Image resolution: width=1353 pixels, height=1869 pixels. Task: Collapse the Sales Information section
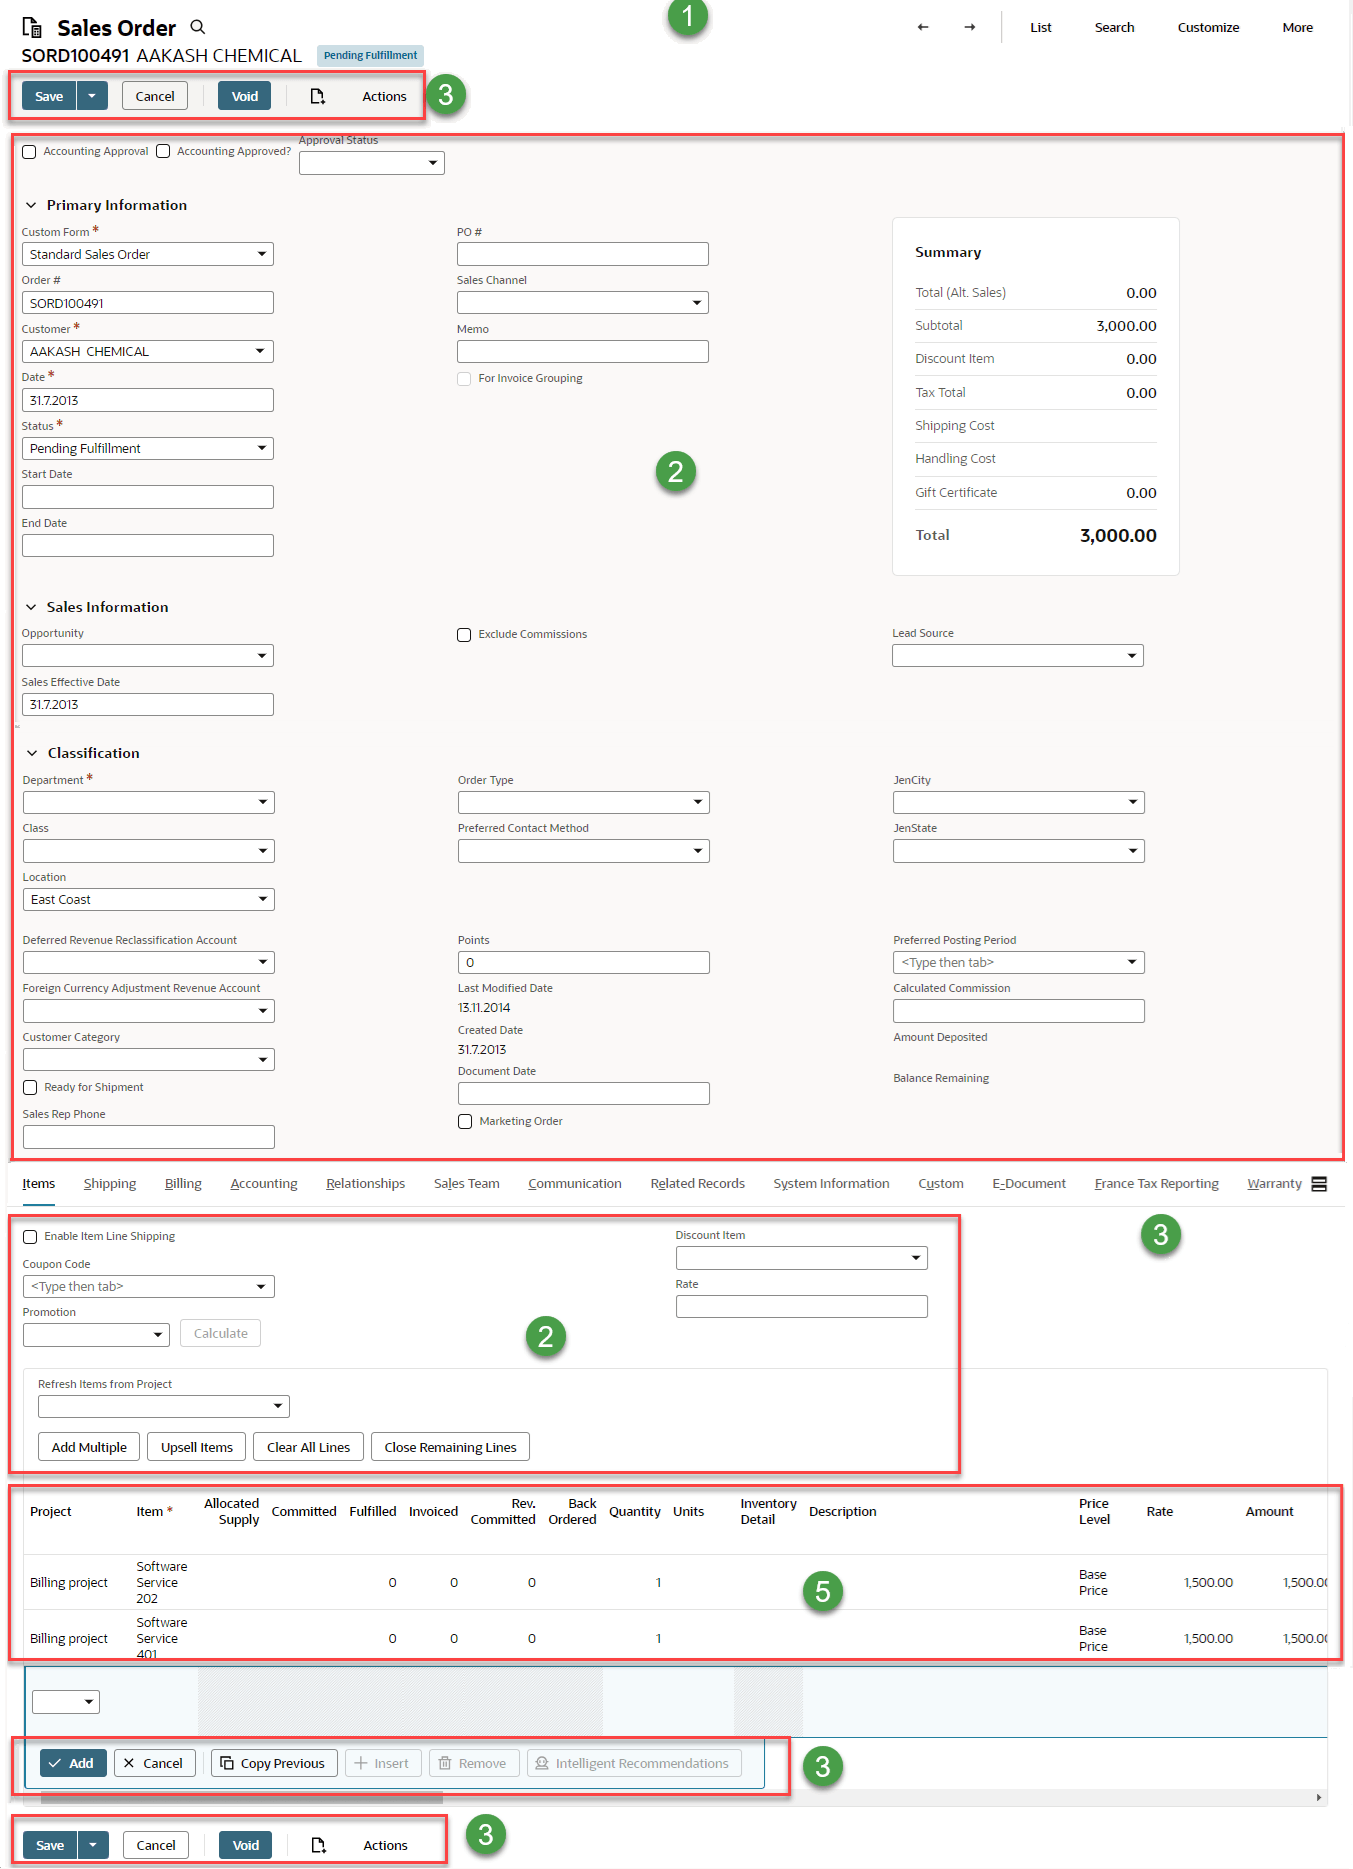coord(31,607)
